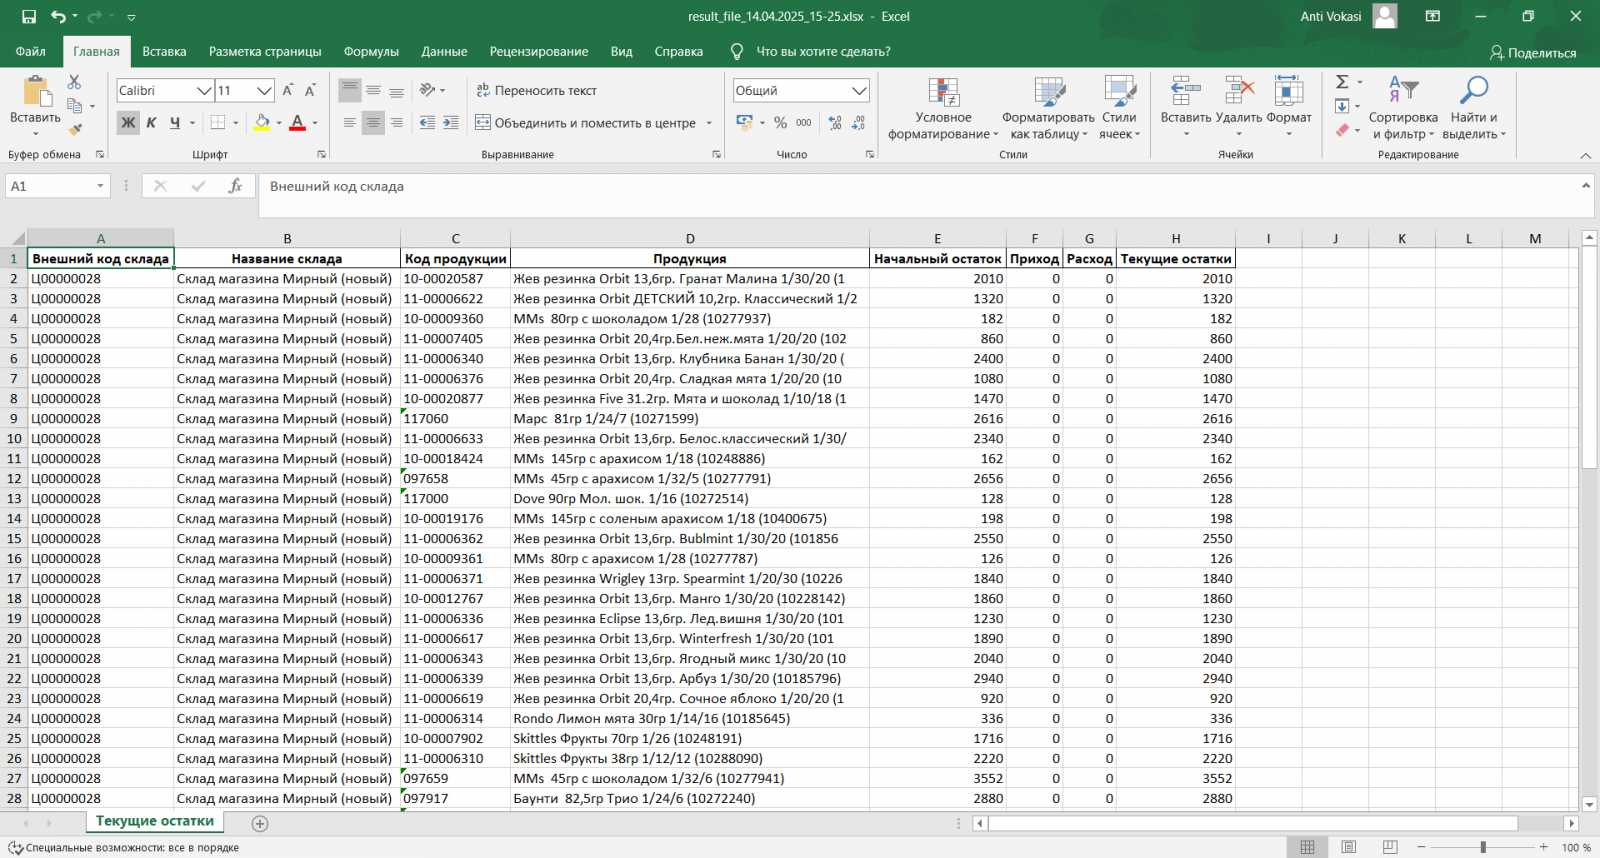Align text to bottom of cell
Viewport: 1600px width, 858px height.
click(x=397, y=90)
